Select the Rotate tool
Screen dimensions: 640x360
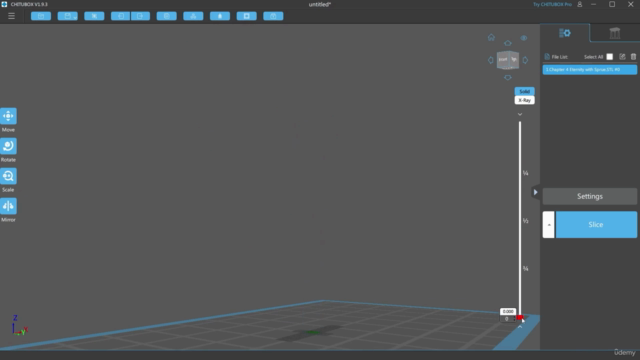point(8,146)
